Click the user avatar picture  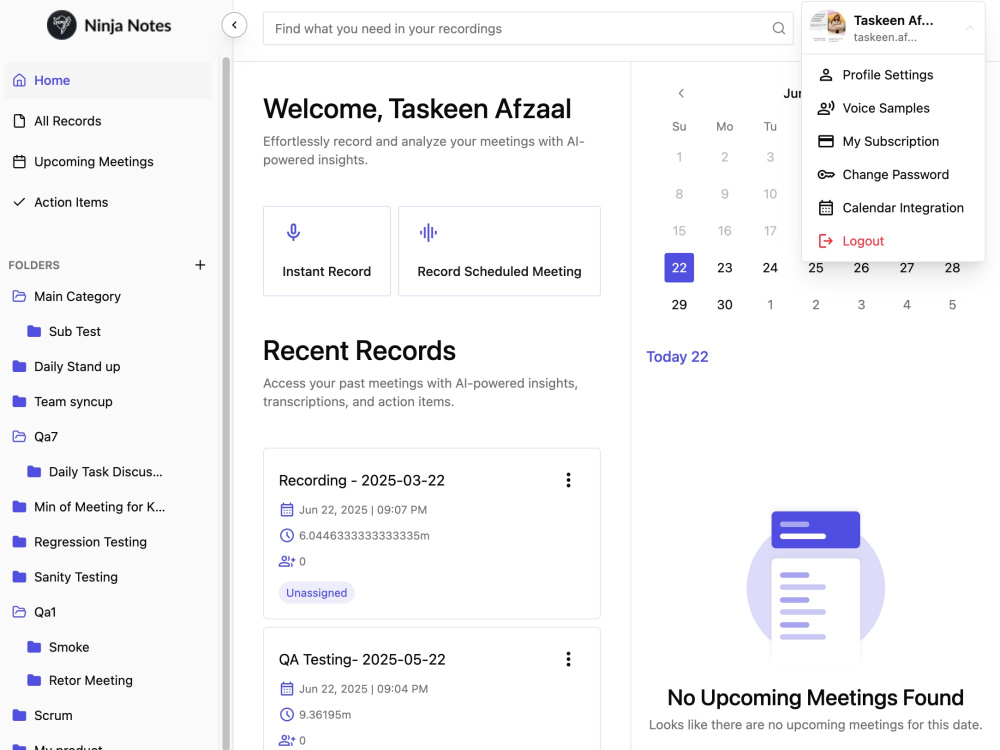(828, 27)
